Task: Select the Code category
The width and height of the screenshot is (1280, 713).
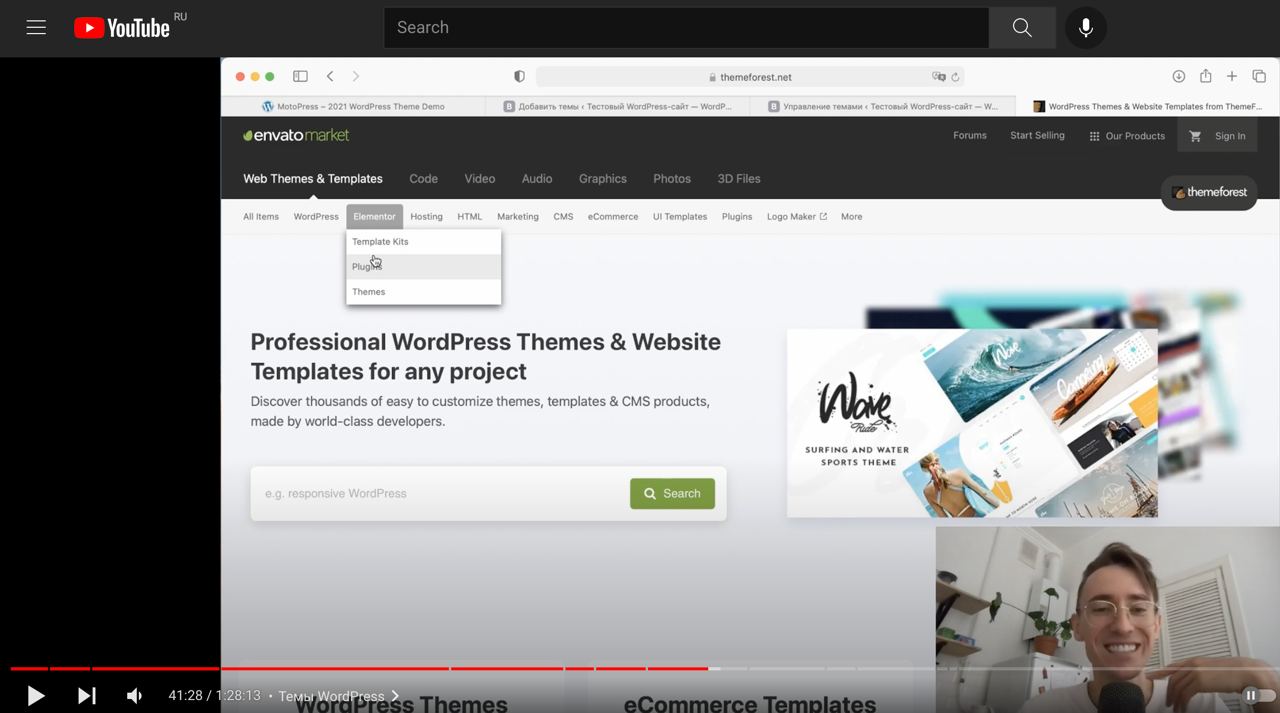Action: point(423,179)
